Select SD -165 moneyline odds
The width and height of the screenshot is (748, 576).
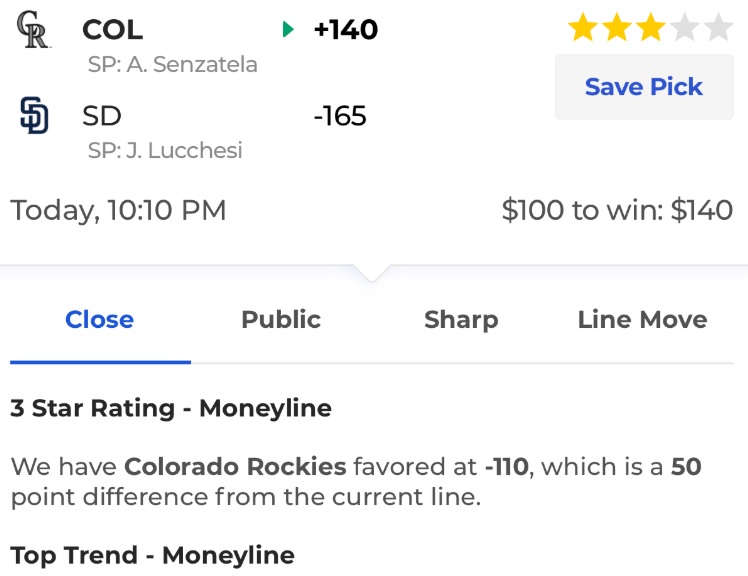(340, 116)
